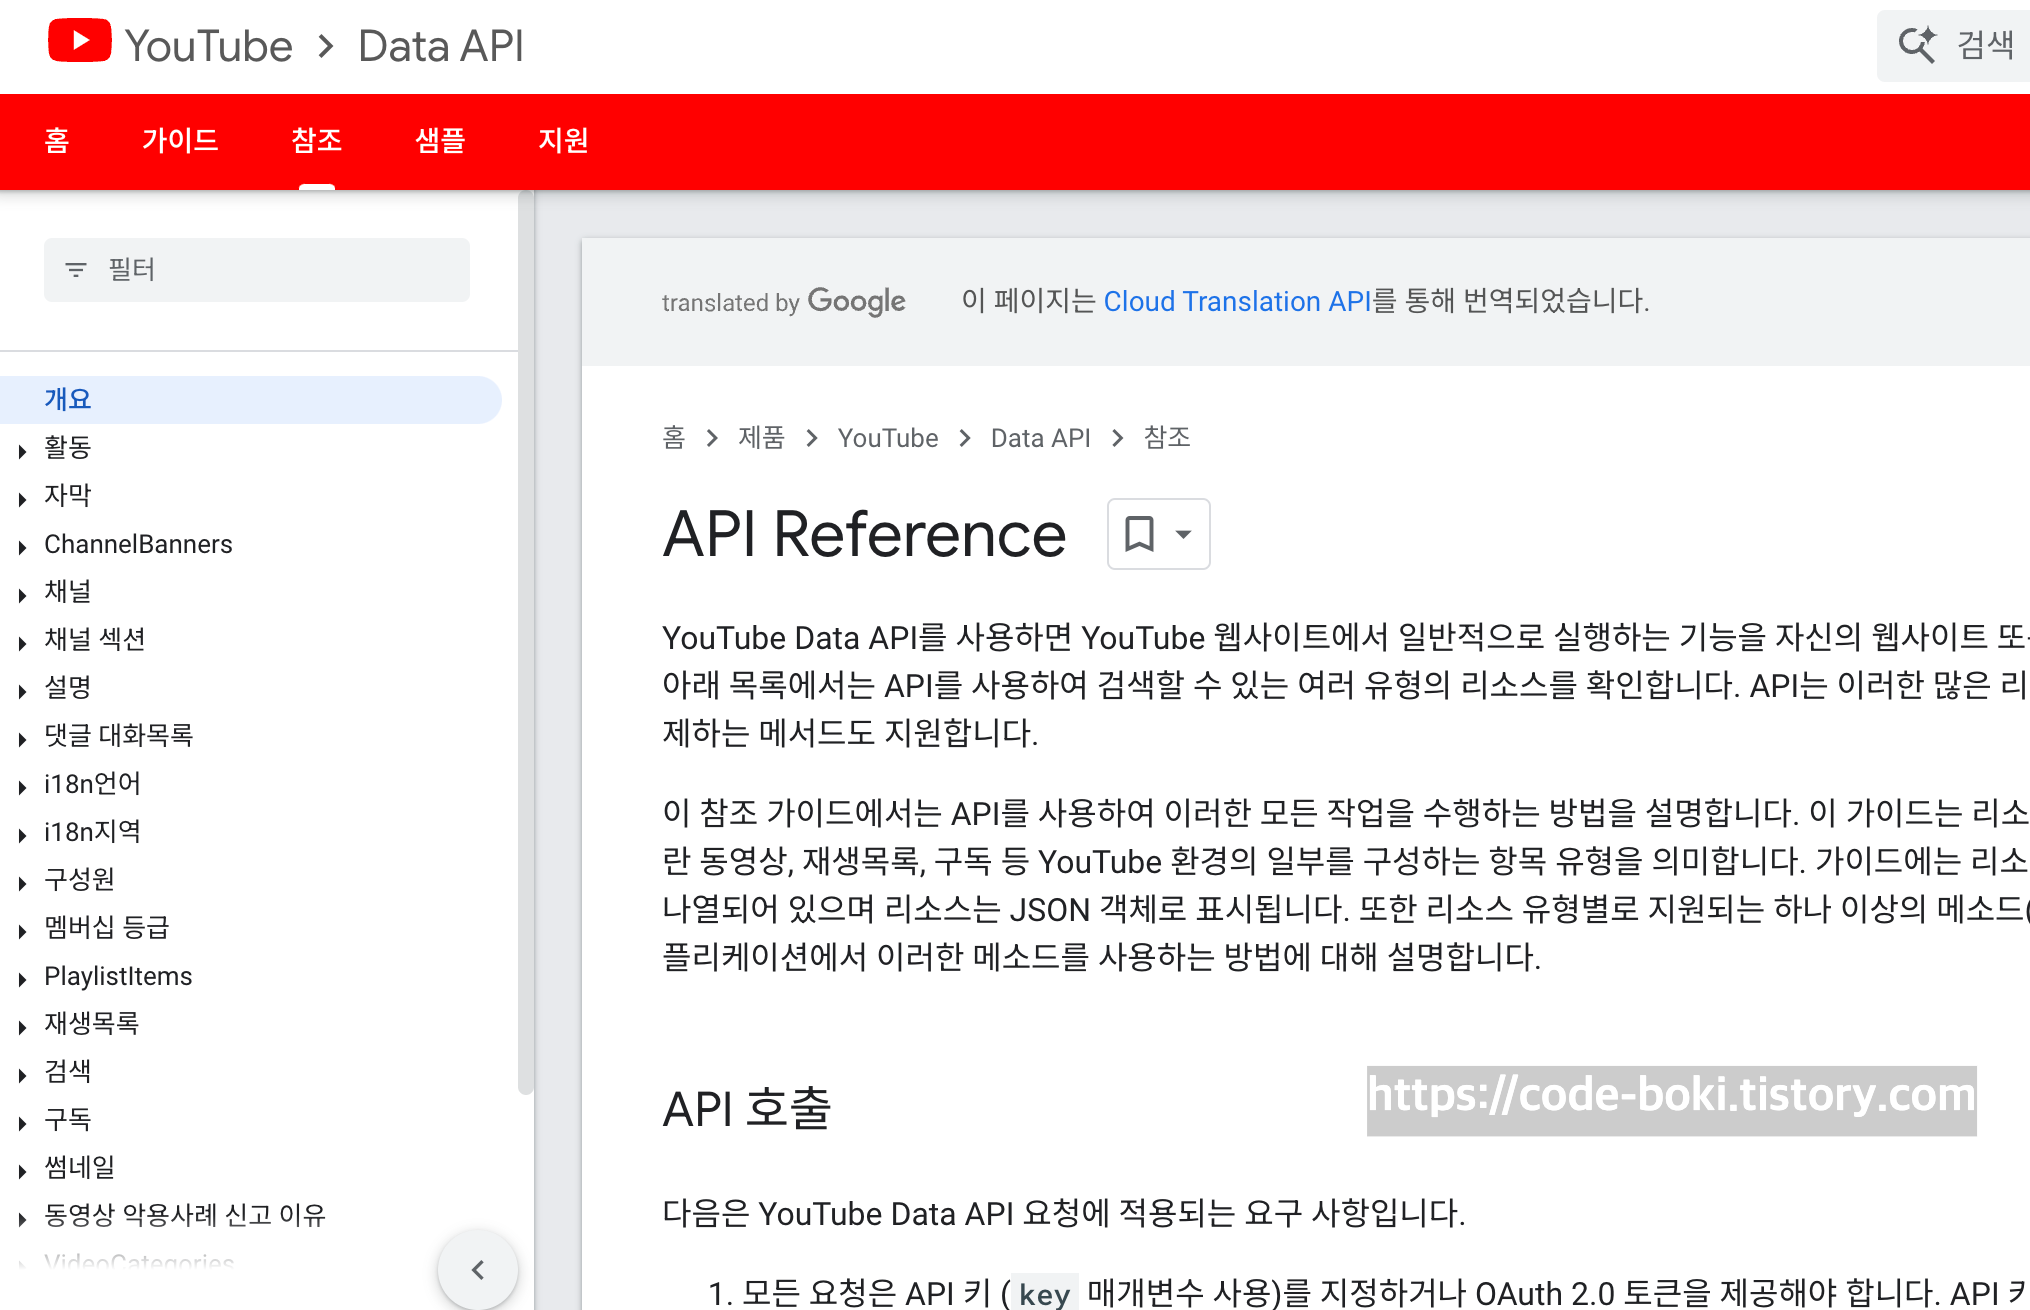
Task: Expand the PlaylistItems section
Action: click(x=22, y=979)
